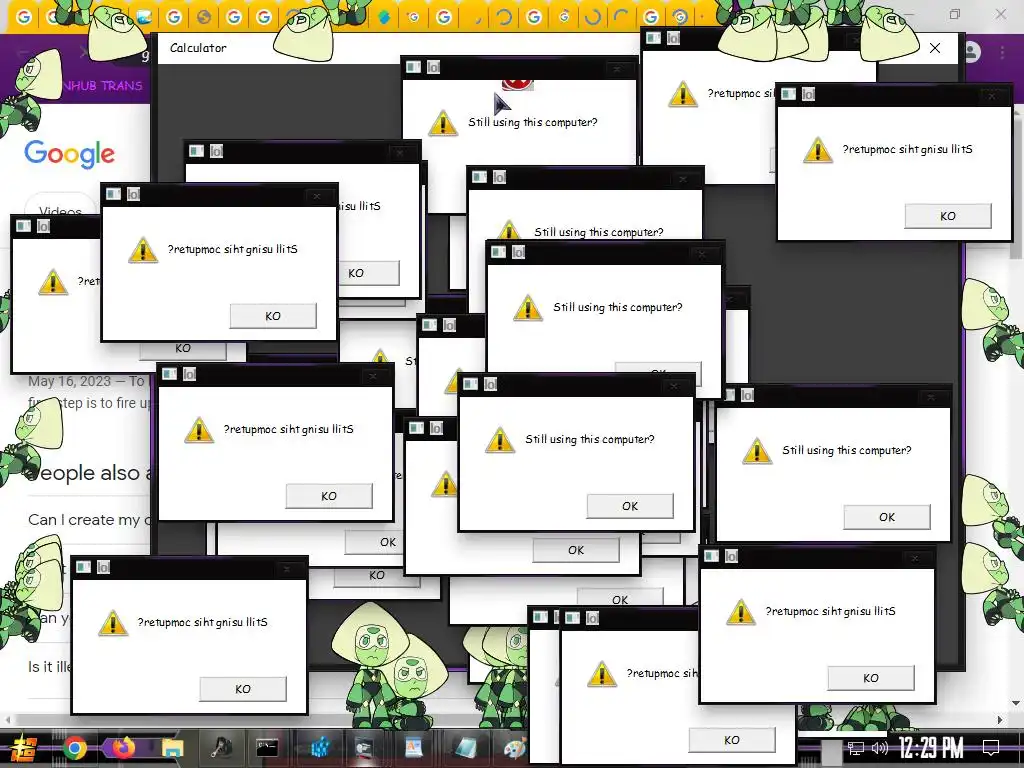Switch to the tab with blue-and-white picture favicon
The width and height of the screenshot is (1024, 768).
144,17
